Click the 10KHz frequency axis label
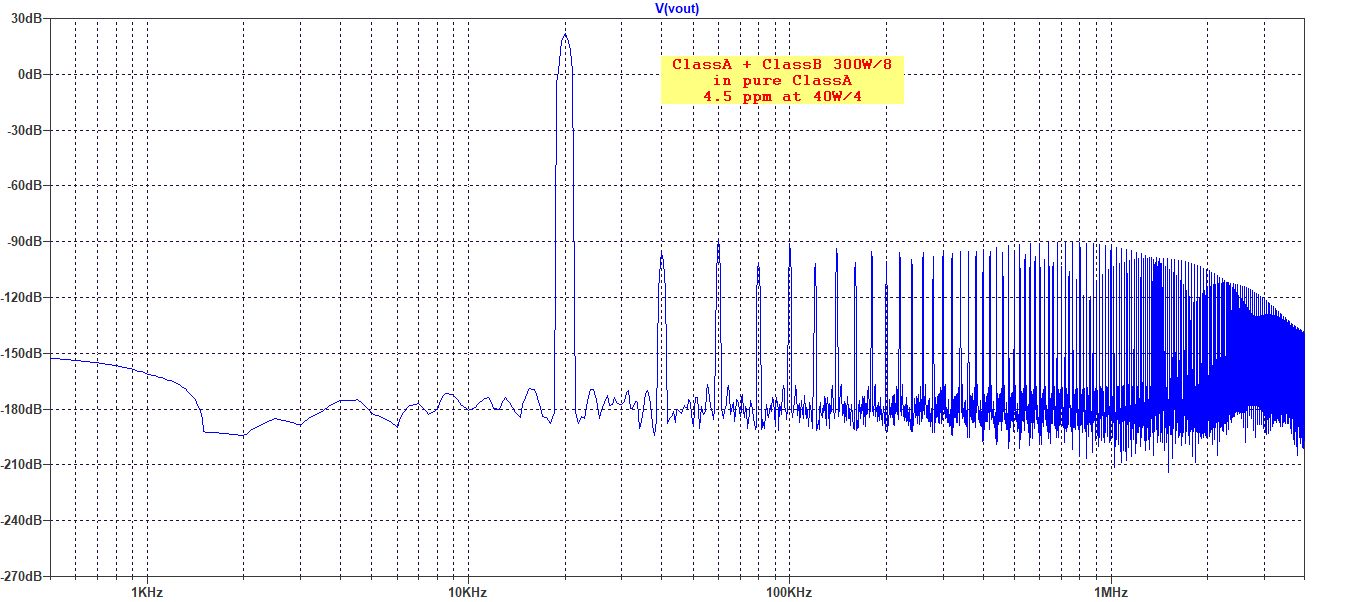Screen dimensions: 1362x602 point(466,592)
